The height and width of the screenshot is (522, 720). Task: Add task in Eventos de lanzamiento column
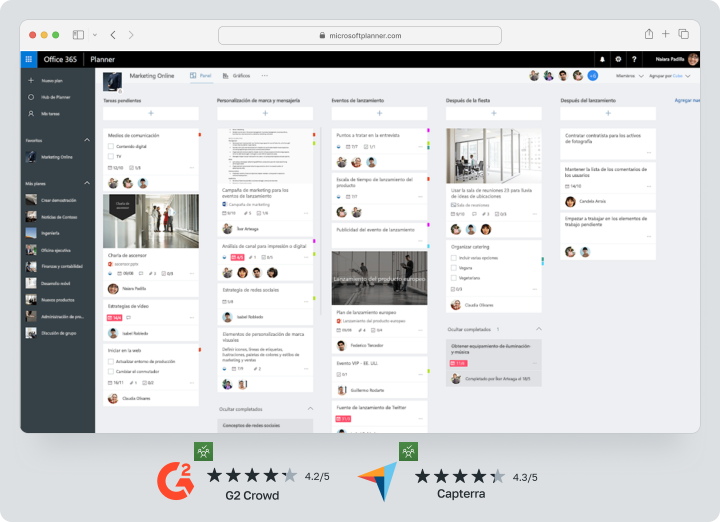379,113
